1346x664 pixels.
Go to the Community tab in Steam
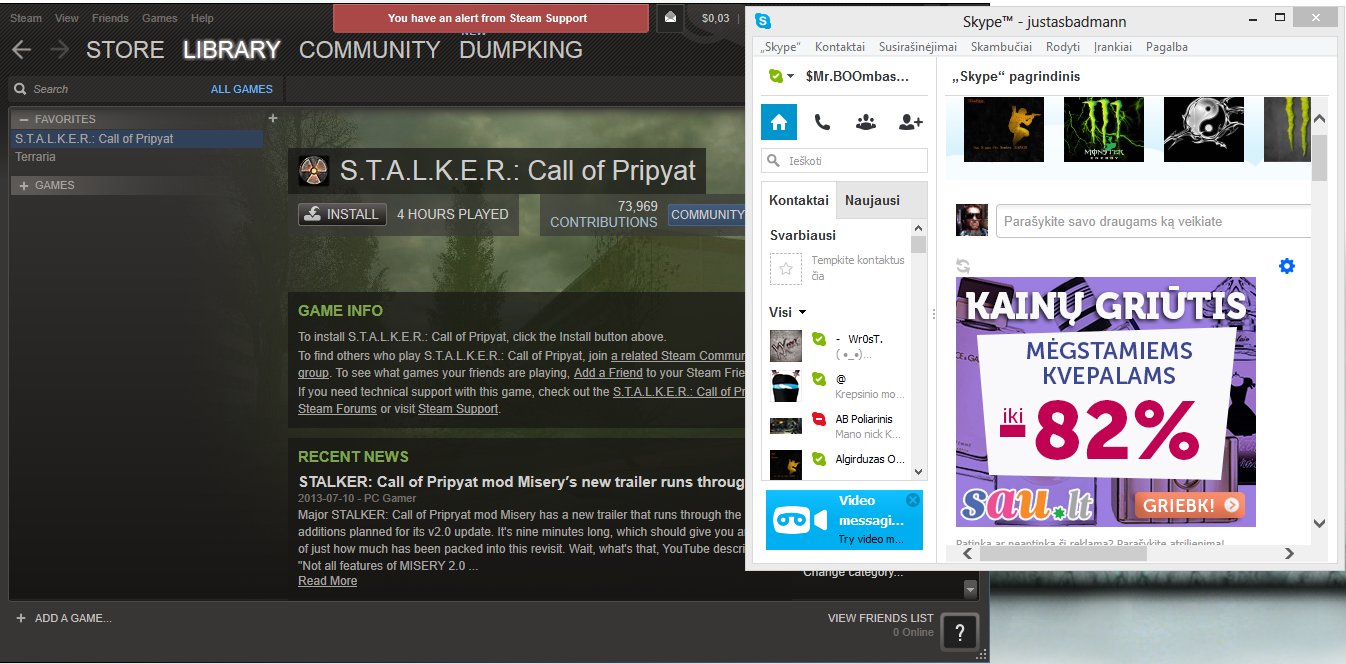[x=370, y=50]
